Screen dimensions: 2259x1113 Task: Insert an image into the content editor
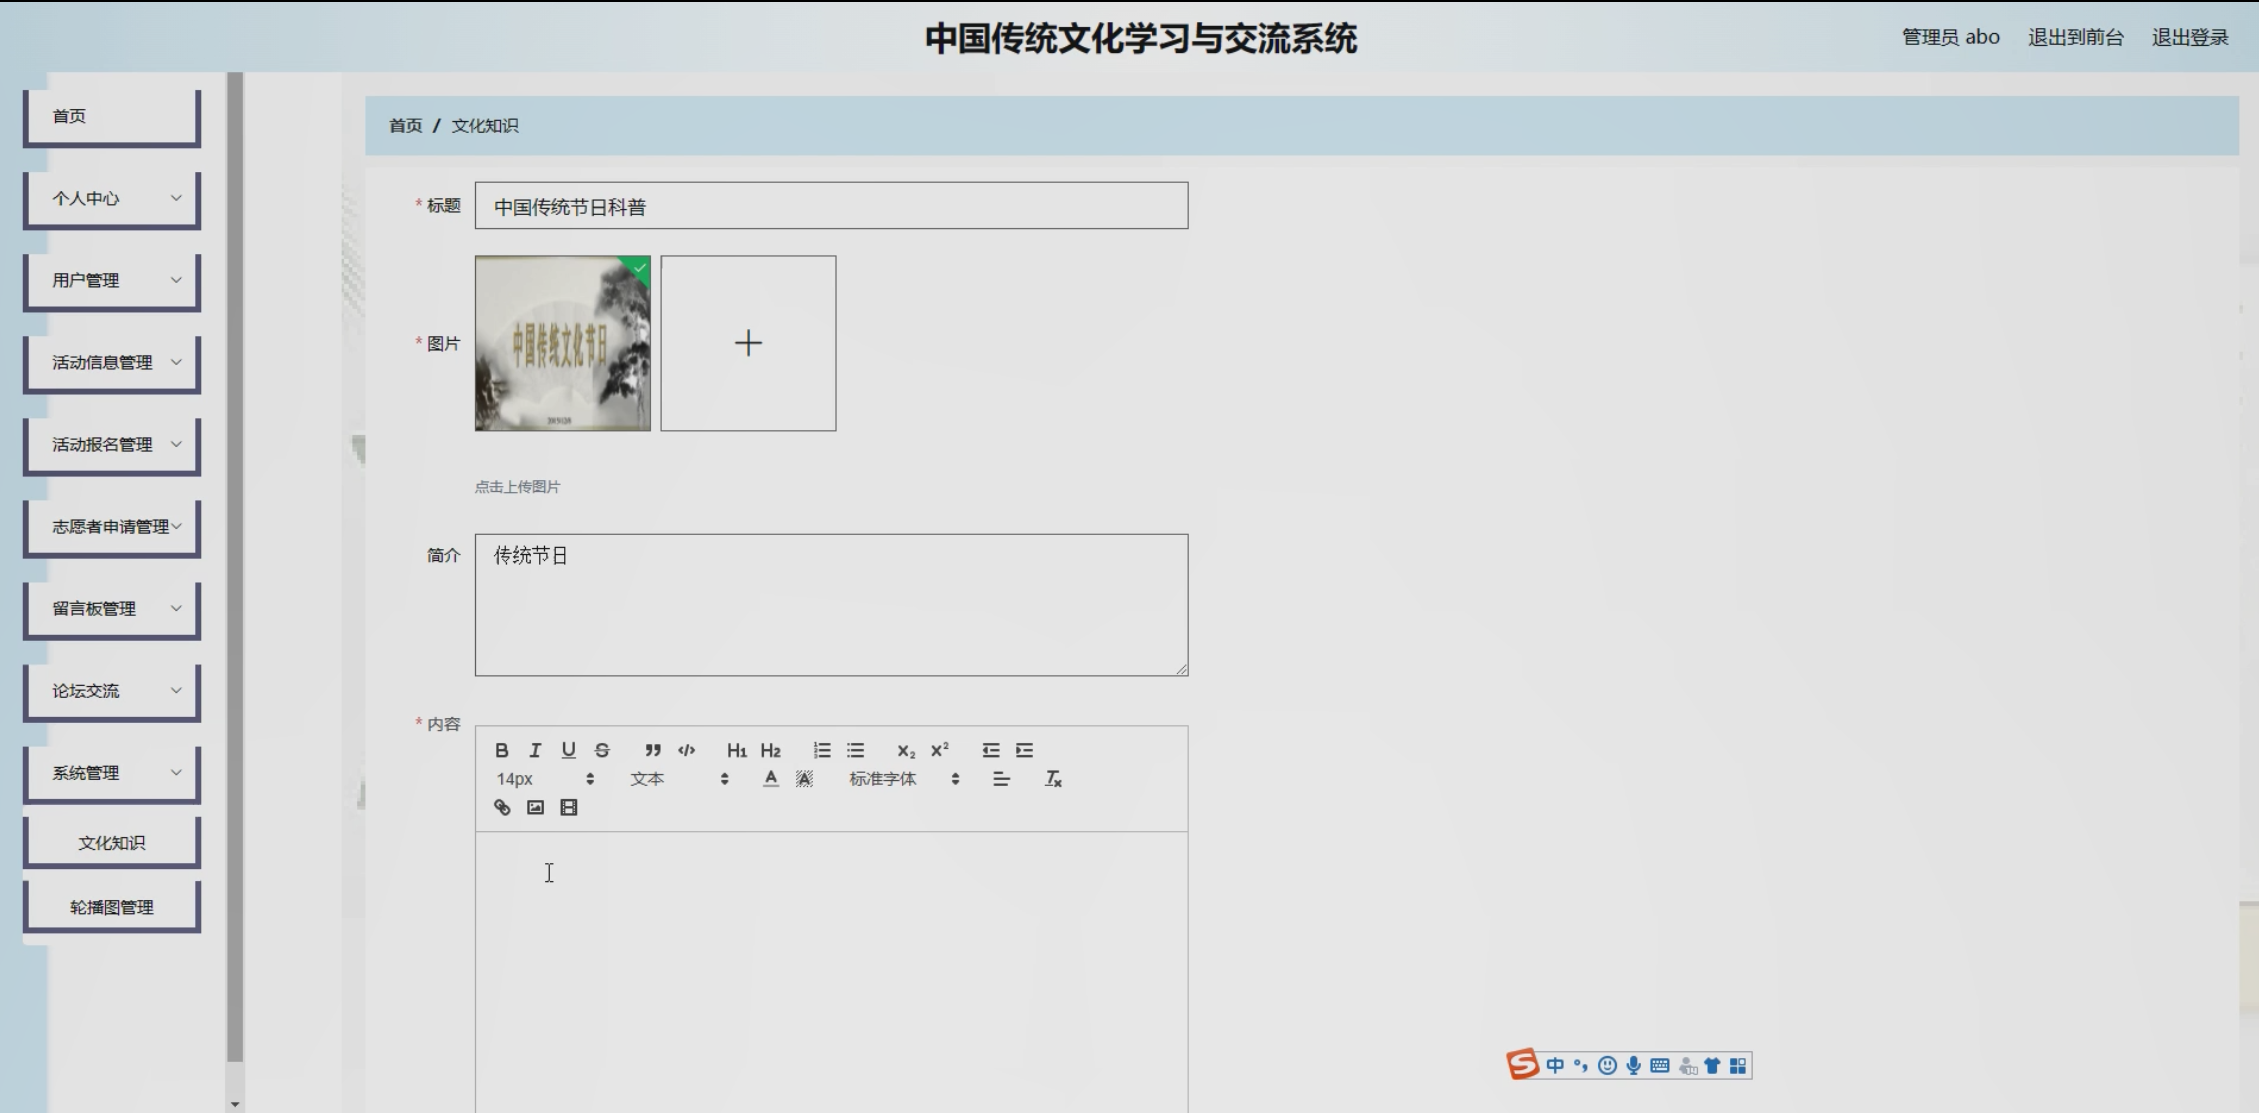(536, 807)
